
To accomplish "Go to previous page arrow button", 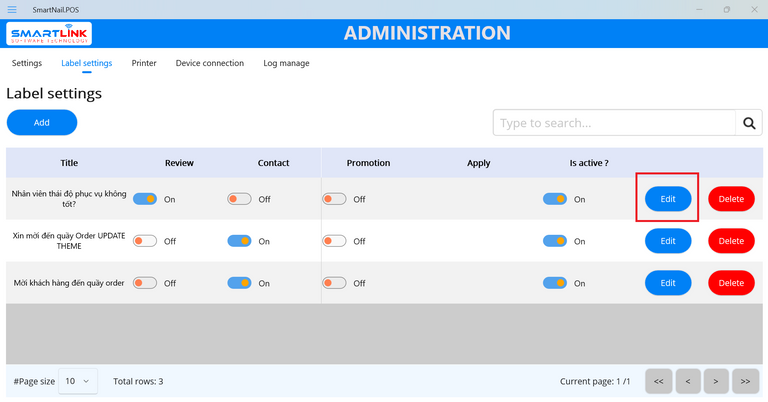I will click(x=687, y=381).
